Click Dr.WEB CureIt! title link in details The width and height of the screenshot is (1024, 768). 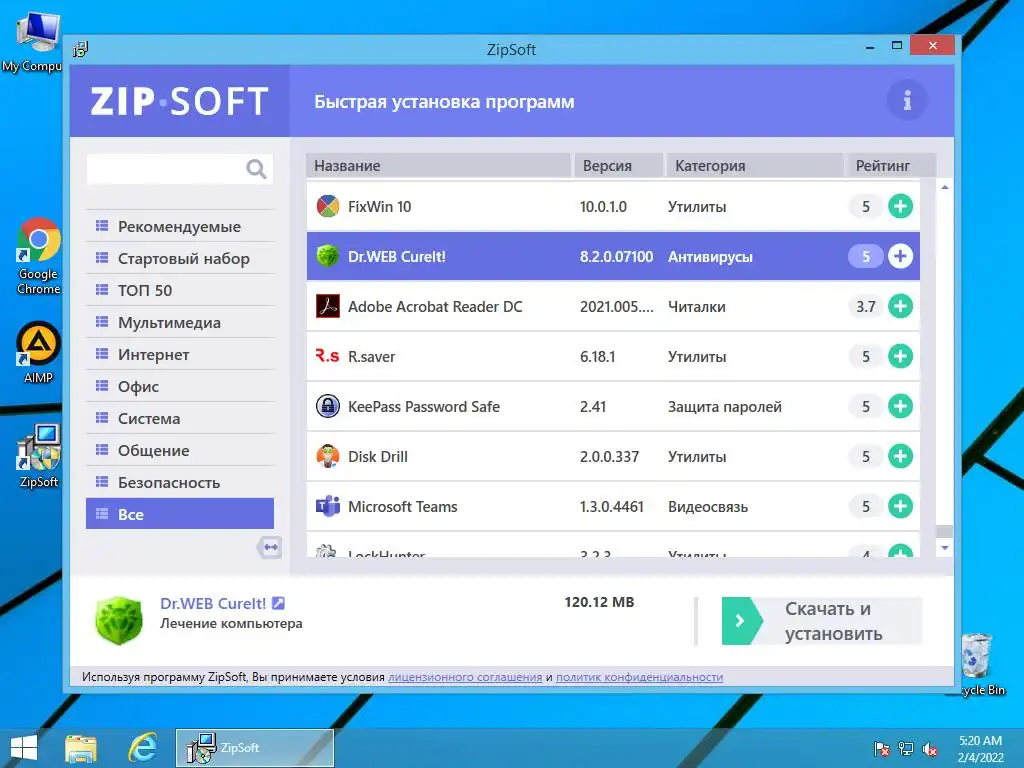point(213,603)
